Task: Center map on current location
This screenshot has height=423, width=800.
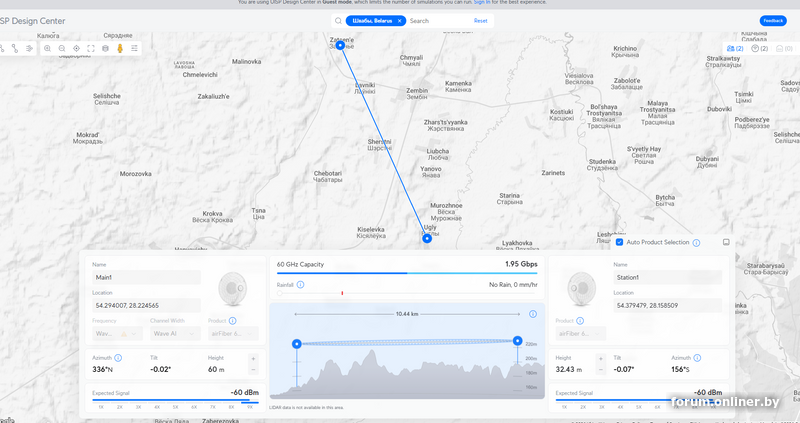Action: pos(77,48)
